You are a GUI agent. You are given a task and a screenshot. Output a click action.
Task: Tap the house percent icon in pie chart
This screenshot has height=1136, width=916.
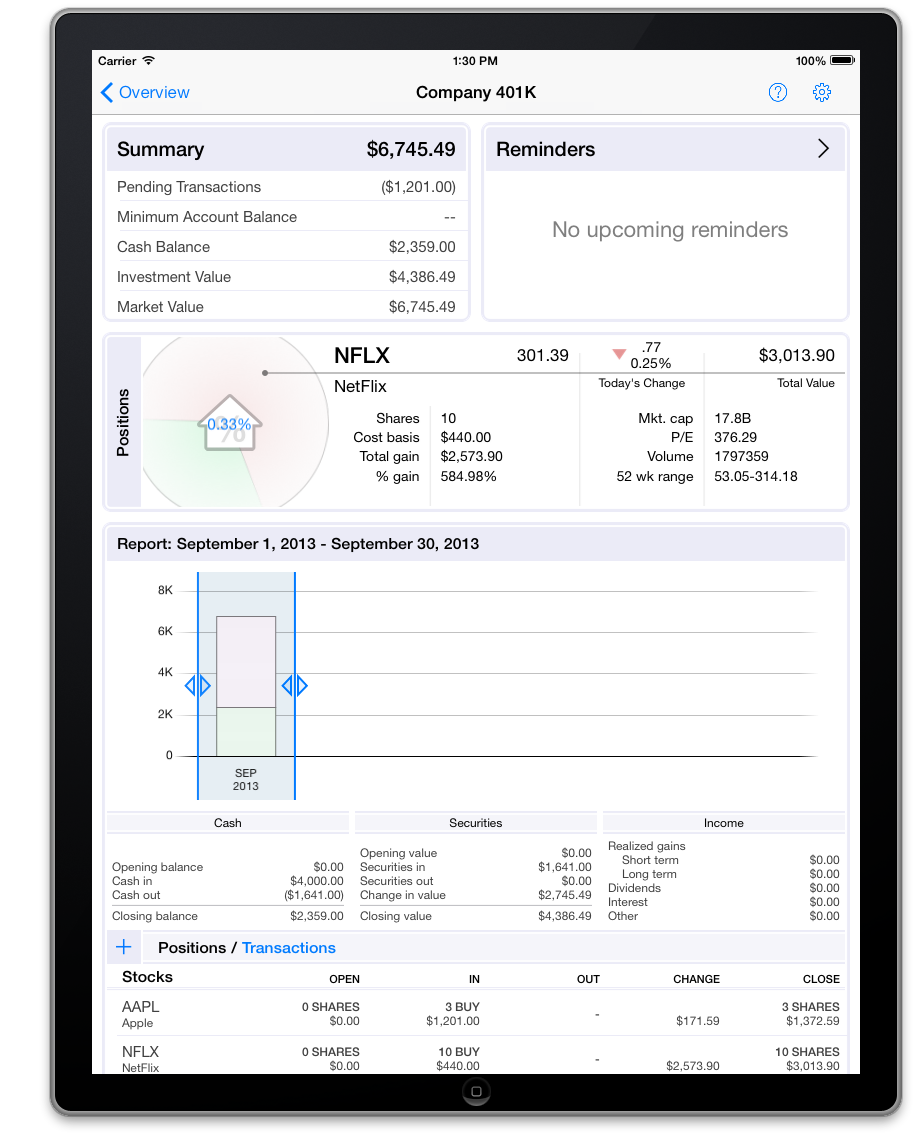click(229, 426)
